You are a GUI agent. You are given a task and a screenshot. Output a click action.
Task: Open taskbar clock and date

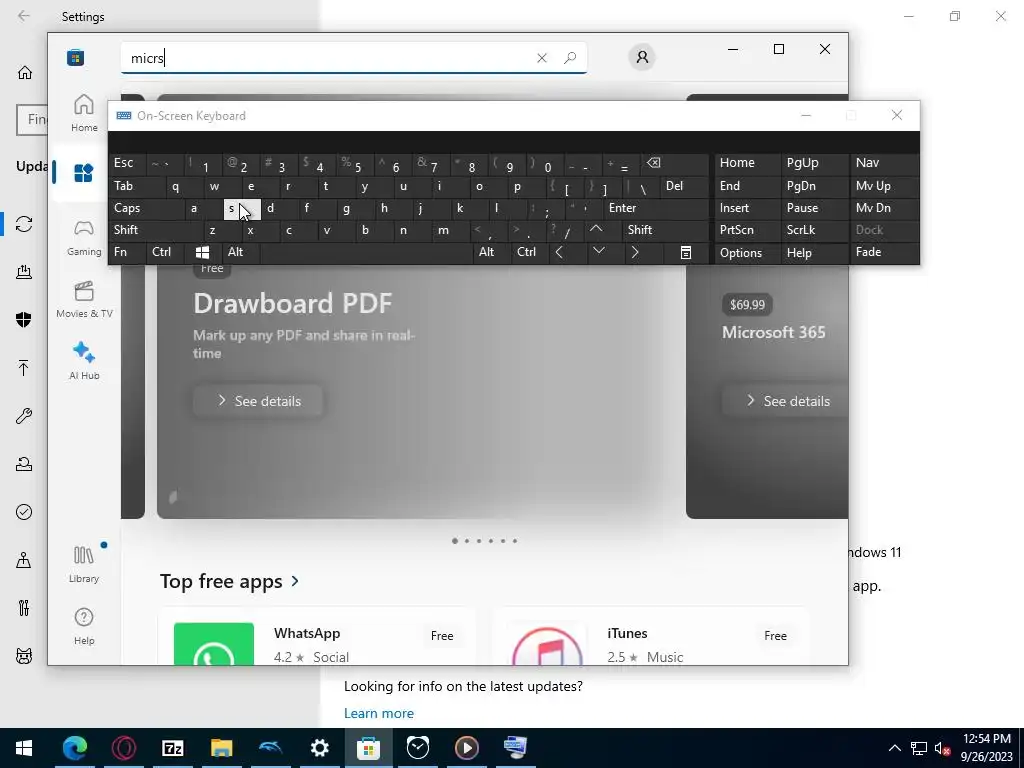986,748
